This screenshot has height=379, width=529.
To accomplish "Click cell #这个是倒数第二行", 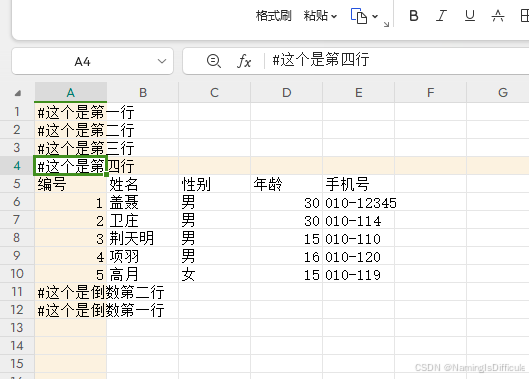I will pos(71,292).
